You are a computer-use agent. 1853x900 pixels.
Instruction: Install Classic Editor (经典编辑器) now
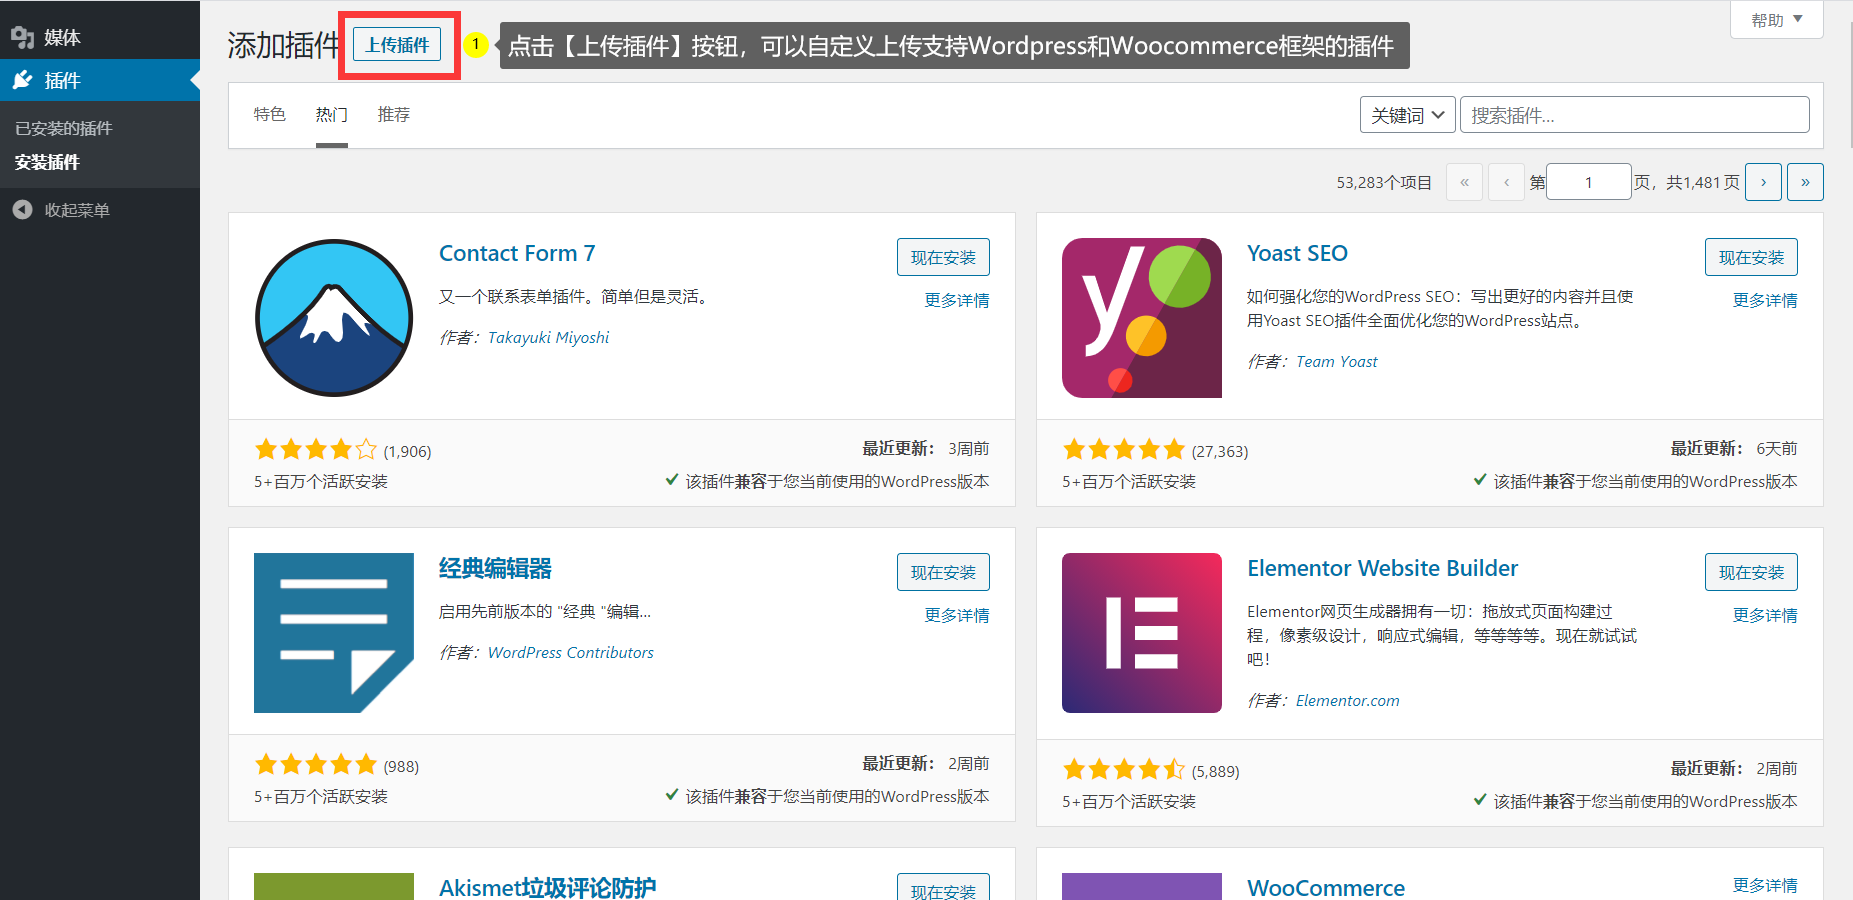pyautogui.click(x=943, y=572)
